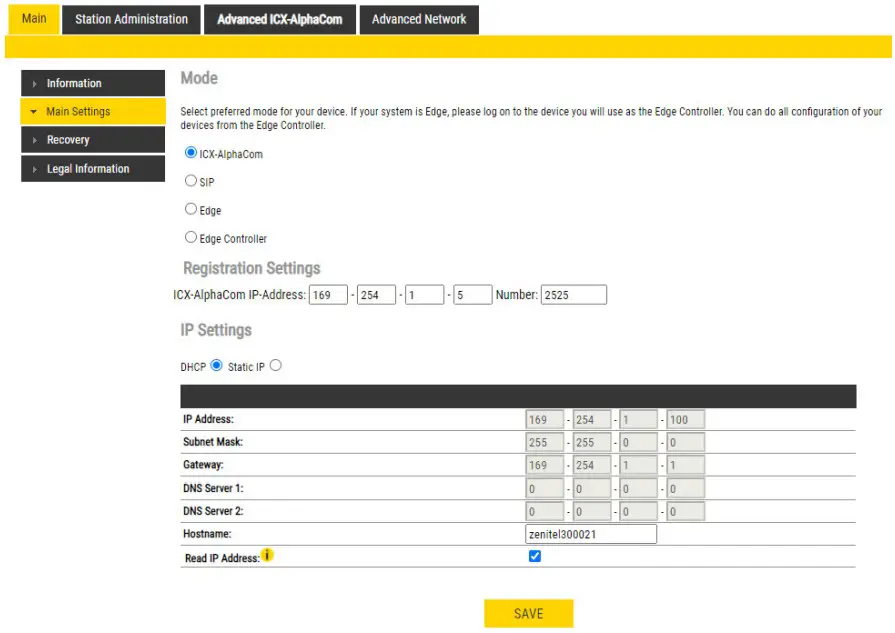
Task: Click the Read IP Address info icon
Action: [267, 554]
